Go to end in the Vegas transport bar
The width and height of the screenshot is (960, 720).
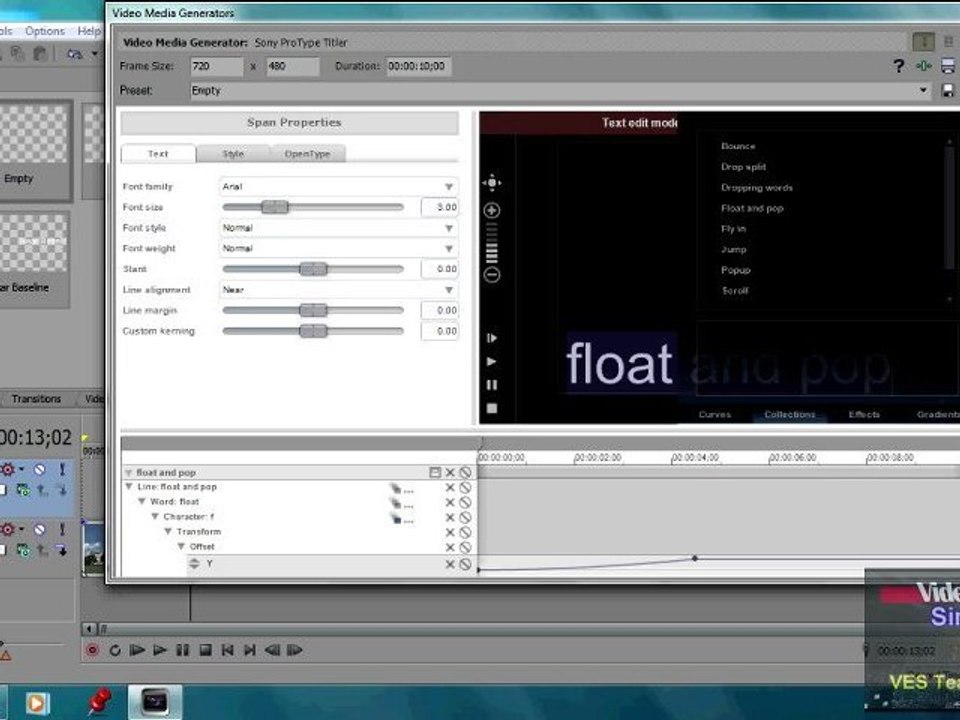250,650
